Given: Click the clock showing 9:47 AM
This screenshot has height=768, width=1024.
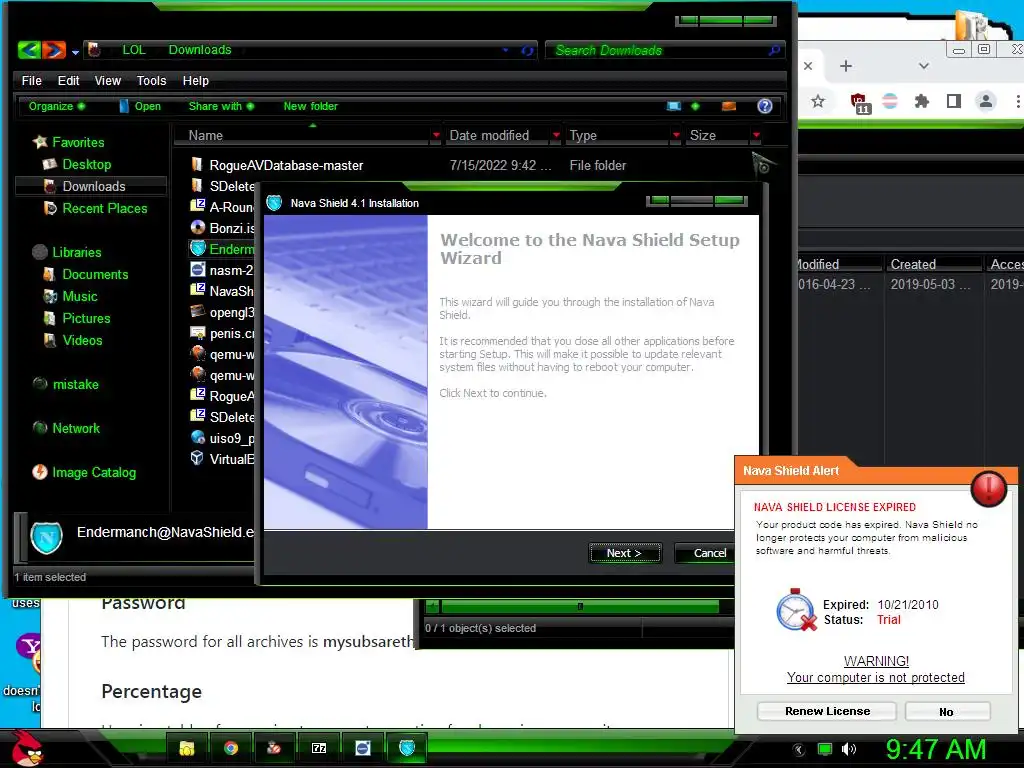Looking at the screenshot, I should pyautogui.click(x=936, y=749).
